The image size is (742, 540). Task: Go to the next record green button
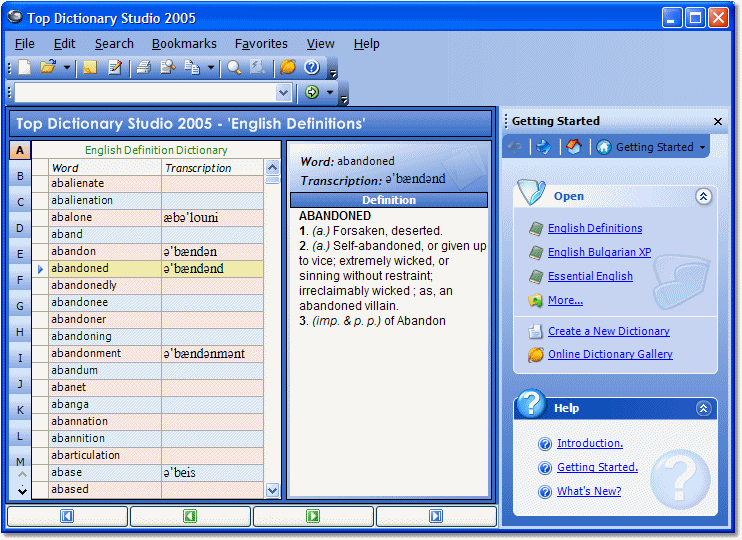click(313, 516)
